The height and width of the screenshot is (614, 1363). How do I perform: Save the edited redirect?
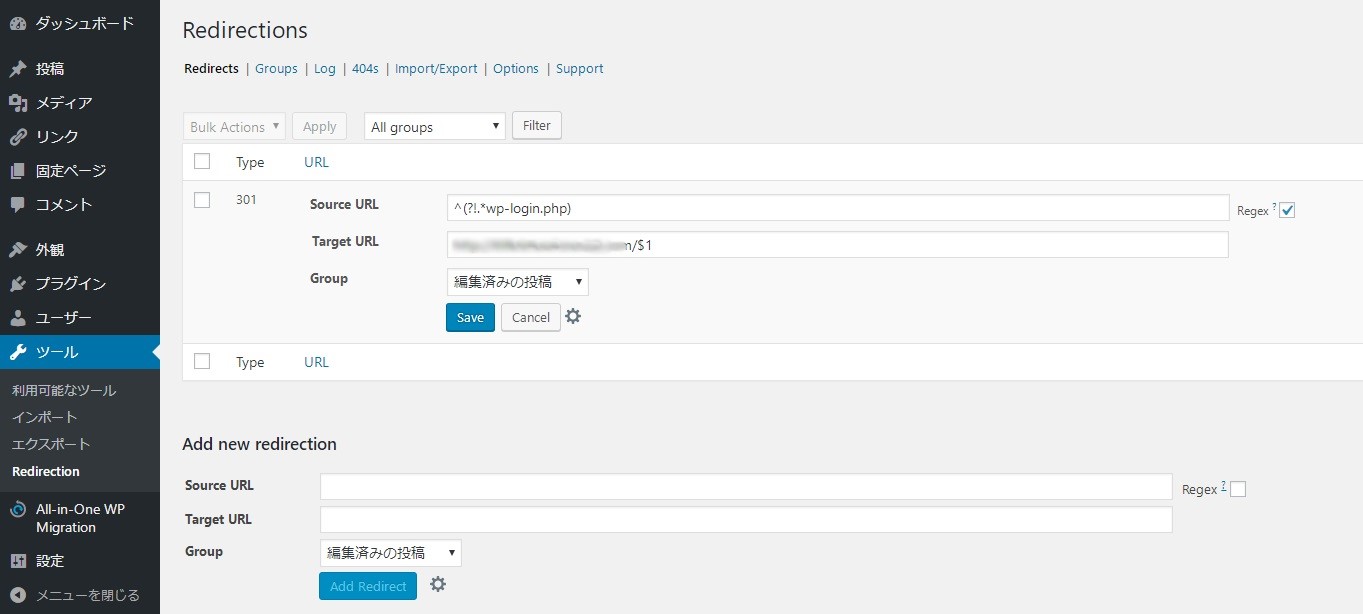[x=470, y=317]
